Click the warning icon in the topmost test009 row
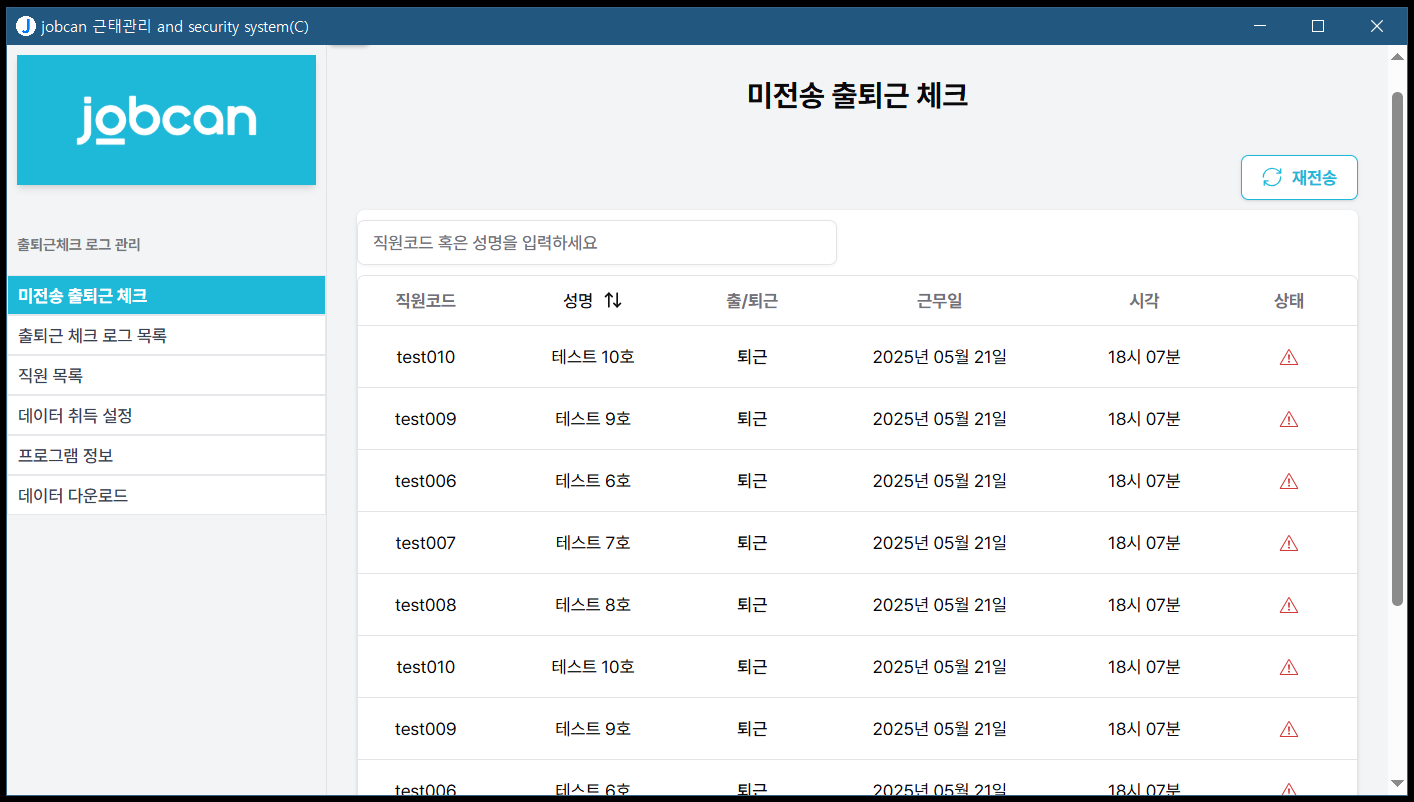1414x802 pixels. click(1288, 420)
